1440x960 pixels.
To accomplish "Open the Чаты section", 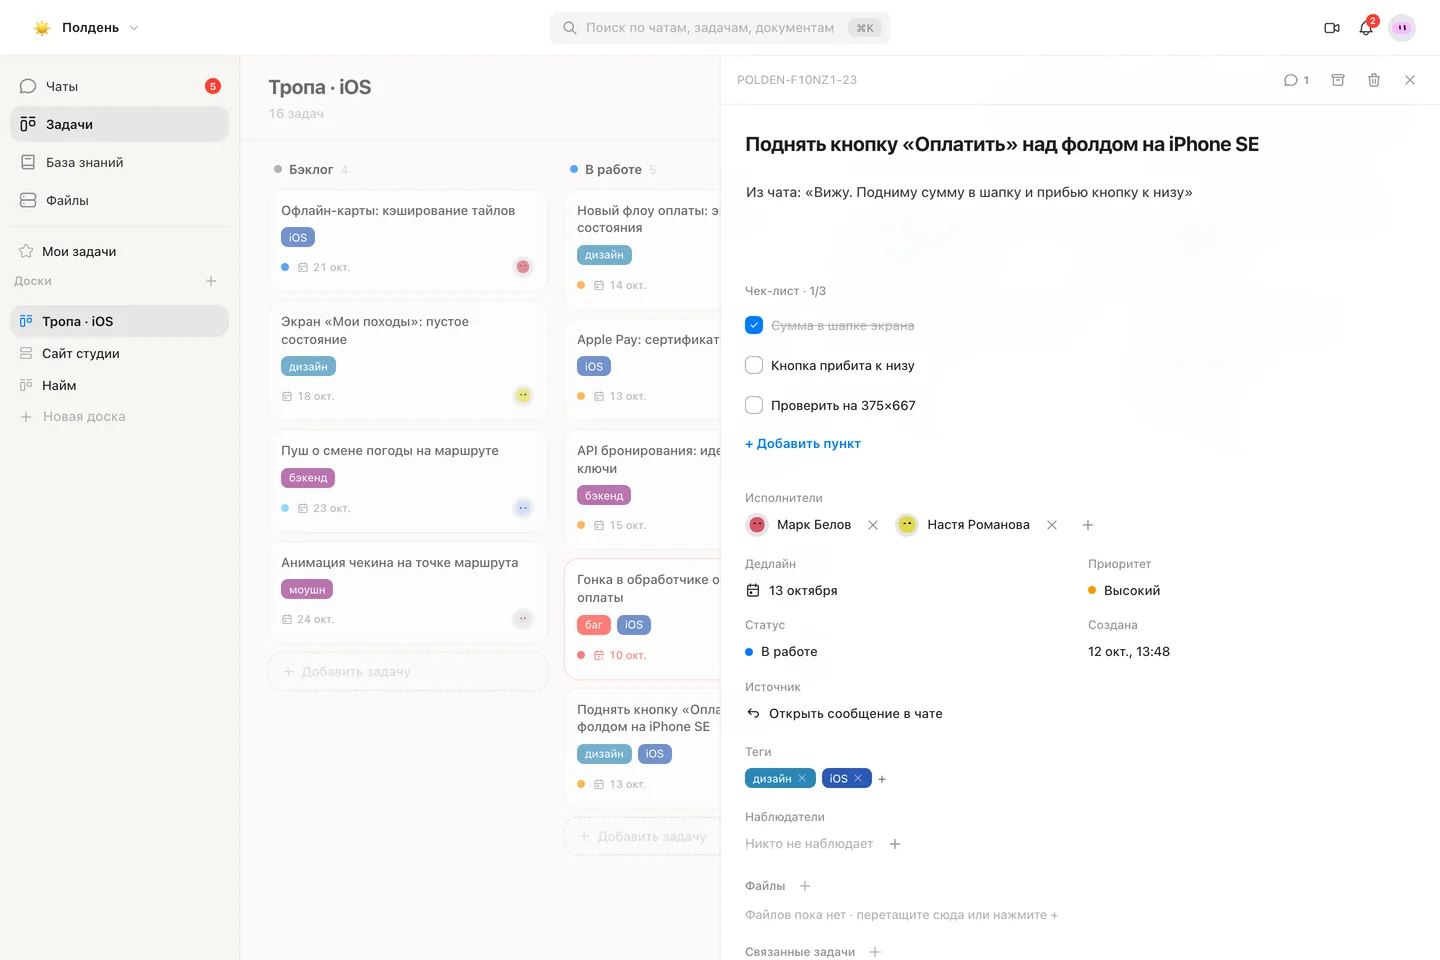I will click(119, 86).
